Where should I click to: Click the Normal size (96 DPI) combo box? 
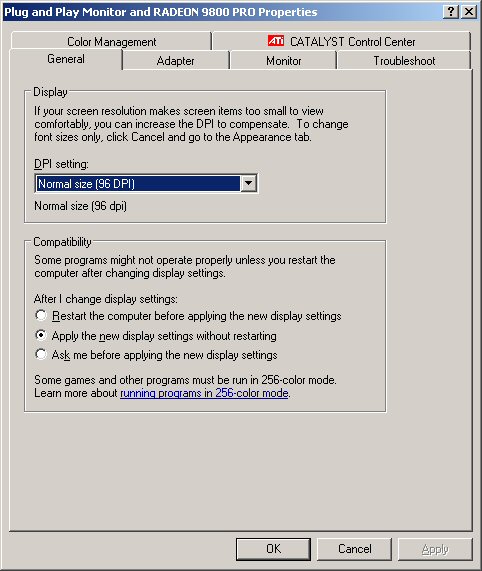146,183
